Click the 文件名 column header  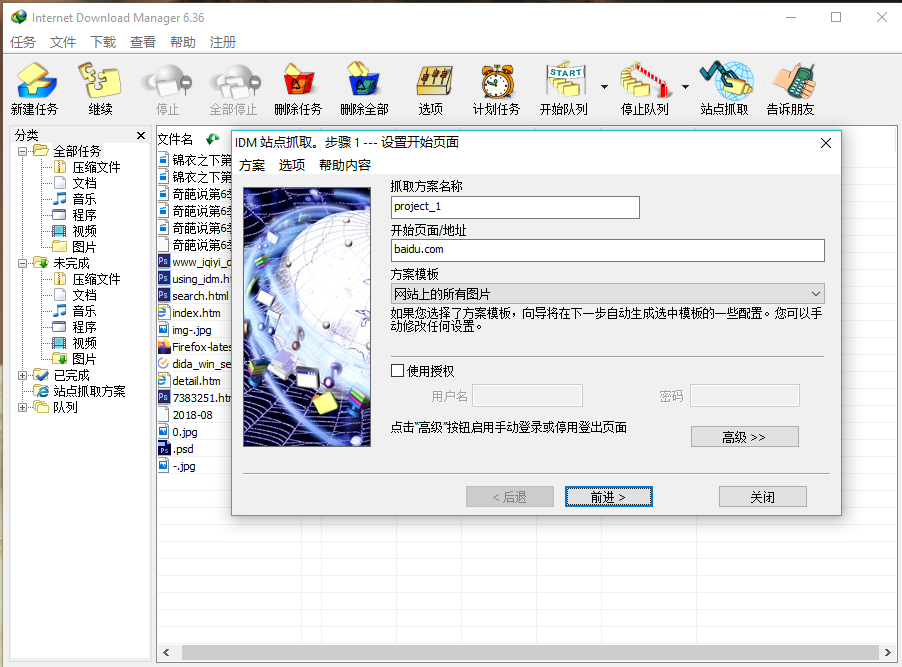175,139
